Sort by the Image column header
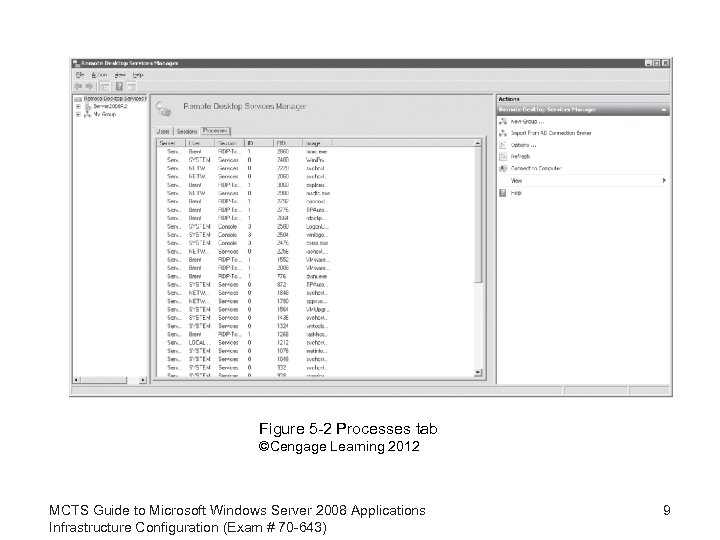The image size is (720, 540). pyautogui.click(x=317, y=143)
